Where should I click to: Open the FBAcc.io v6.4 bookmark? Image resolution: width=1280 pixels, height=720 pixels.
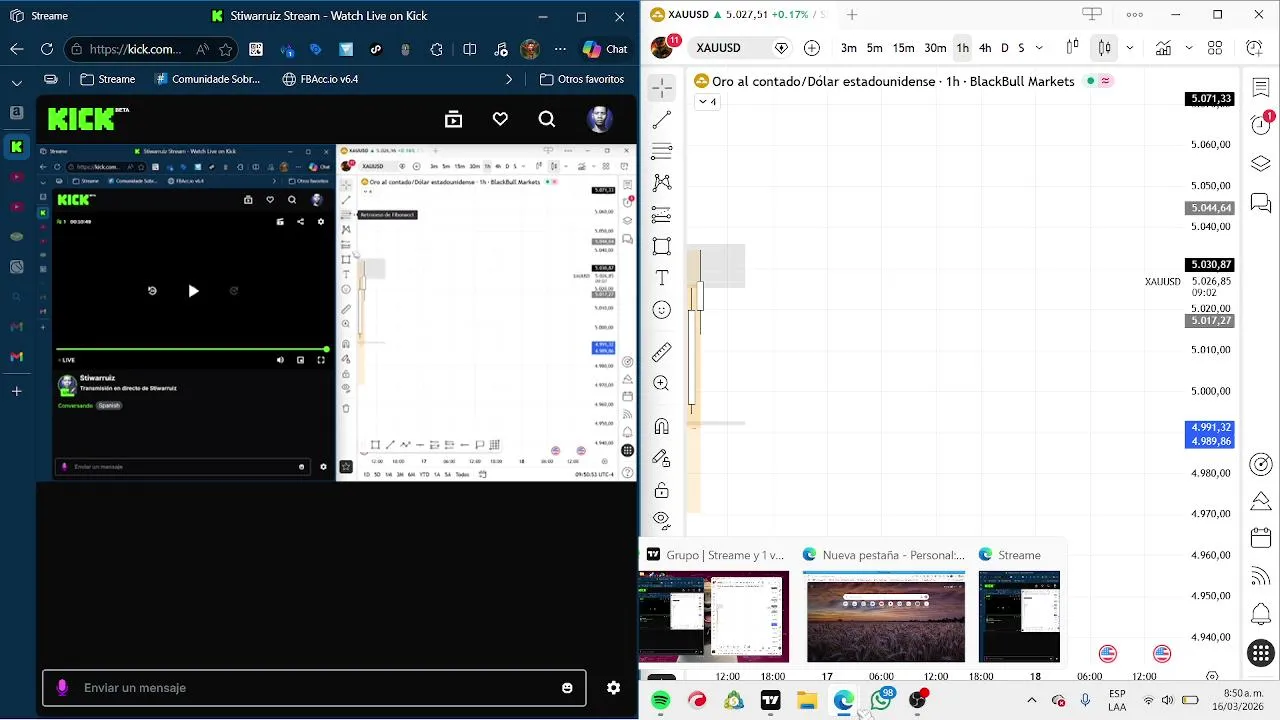click(x=320, y=79)
